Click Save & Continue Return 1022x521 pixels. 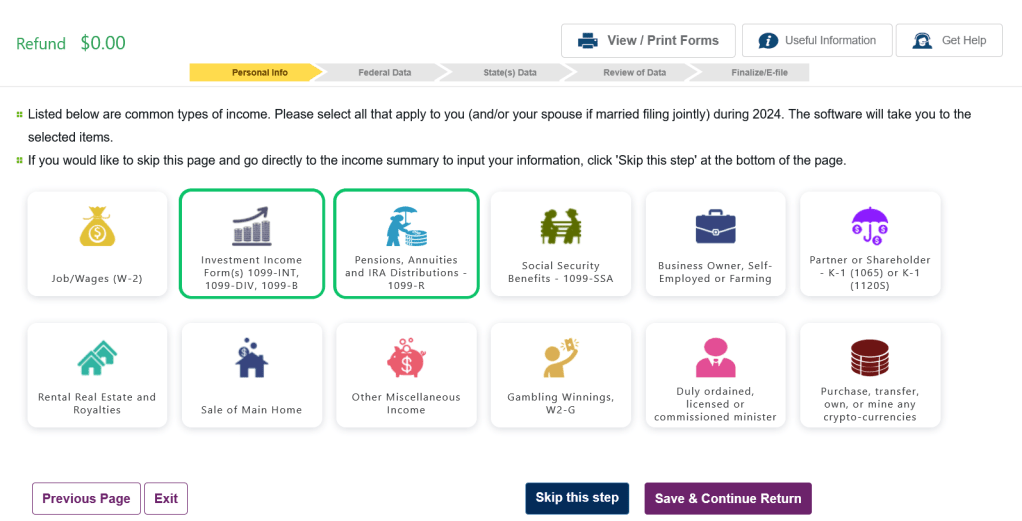(x=727, y=499)
